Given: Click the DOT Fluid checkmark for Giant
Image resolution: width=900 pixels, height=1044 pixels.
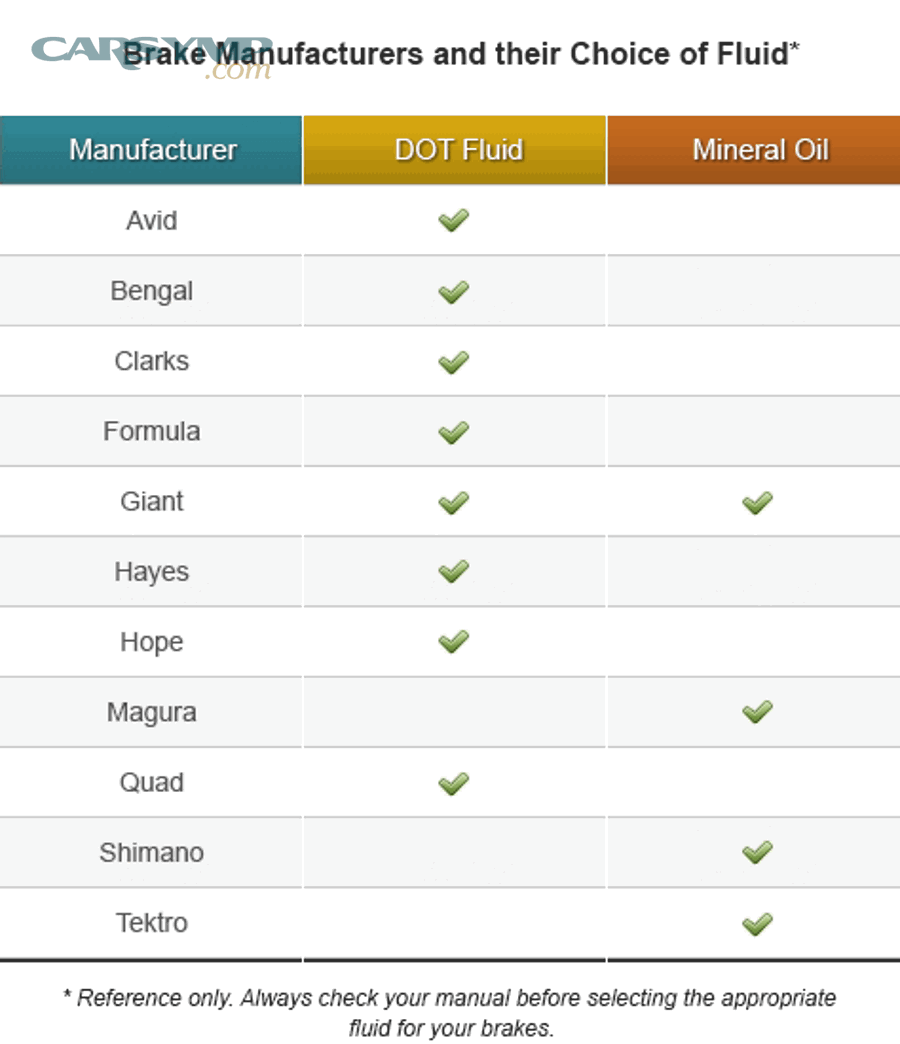Looking at the screenshot, I should 453,502.
